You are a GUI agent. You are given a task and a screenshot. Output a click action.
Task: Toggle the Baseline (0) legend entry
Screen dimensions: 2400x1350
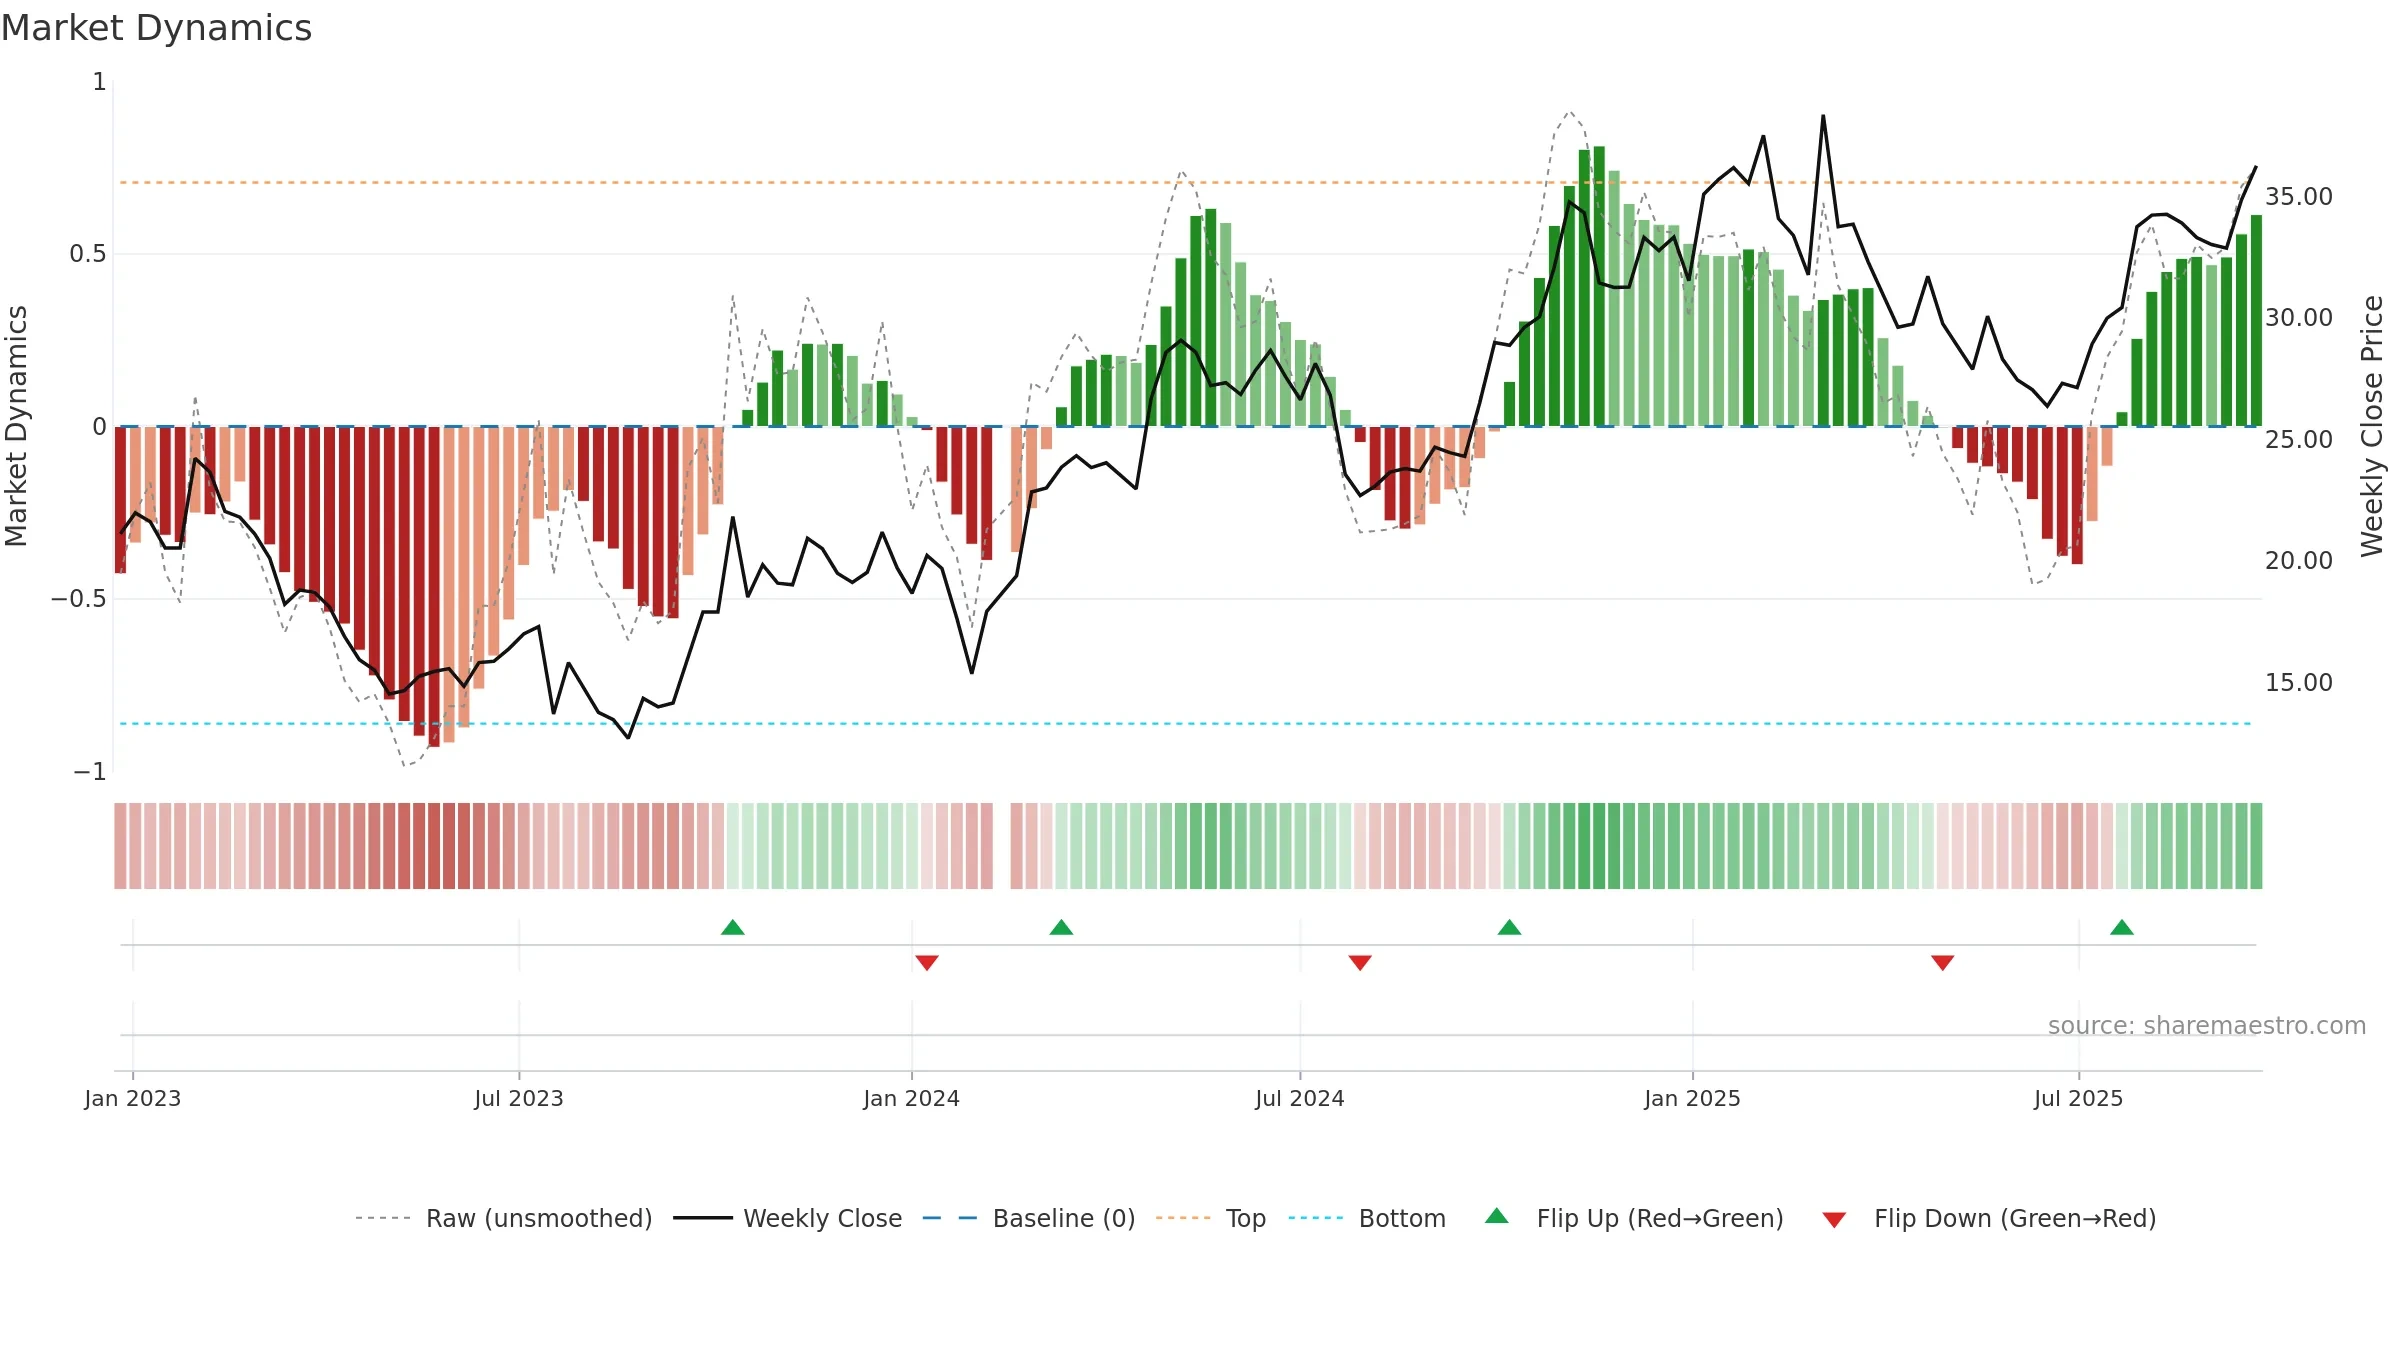tap(1029, 1218)
